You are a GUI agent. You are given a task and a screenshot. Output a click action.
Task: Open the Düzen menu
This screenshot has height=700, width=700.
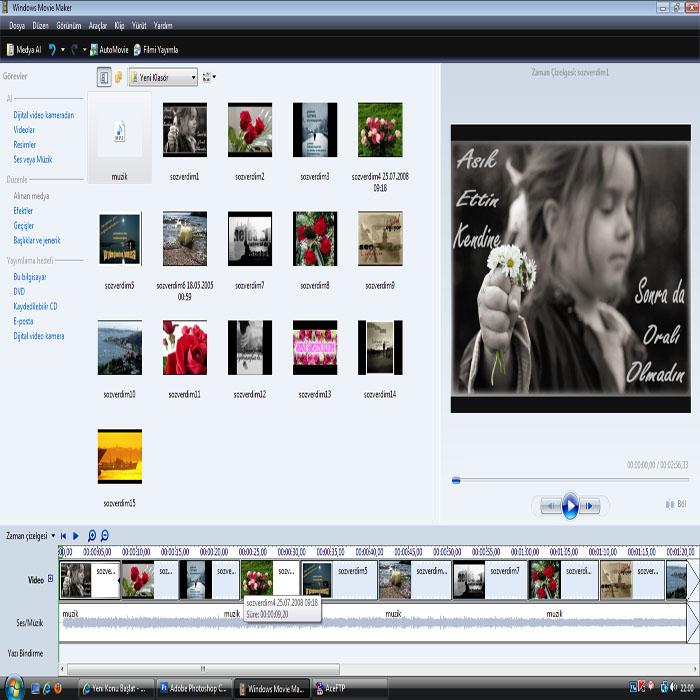click(40, 25)
